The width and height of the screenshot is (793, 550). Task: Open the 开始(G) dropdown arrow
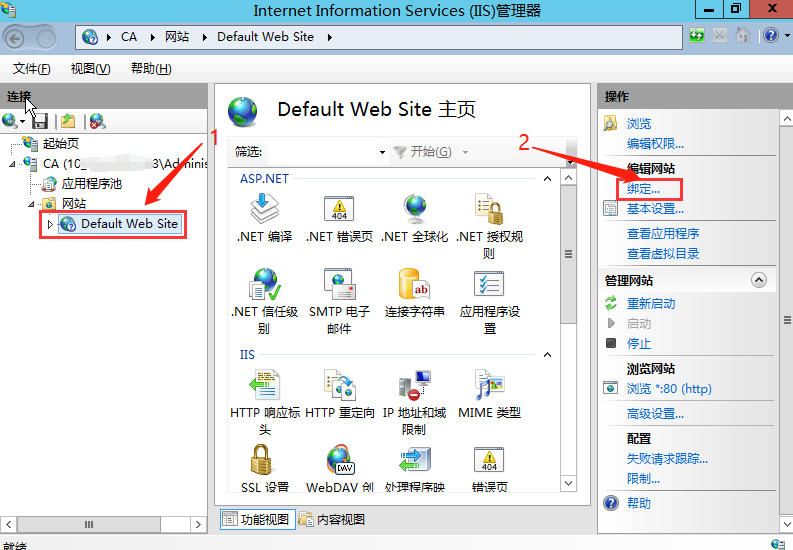tap(465, 152)
